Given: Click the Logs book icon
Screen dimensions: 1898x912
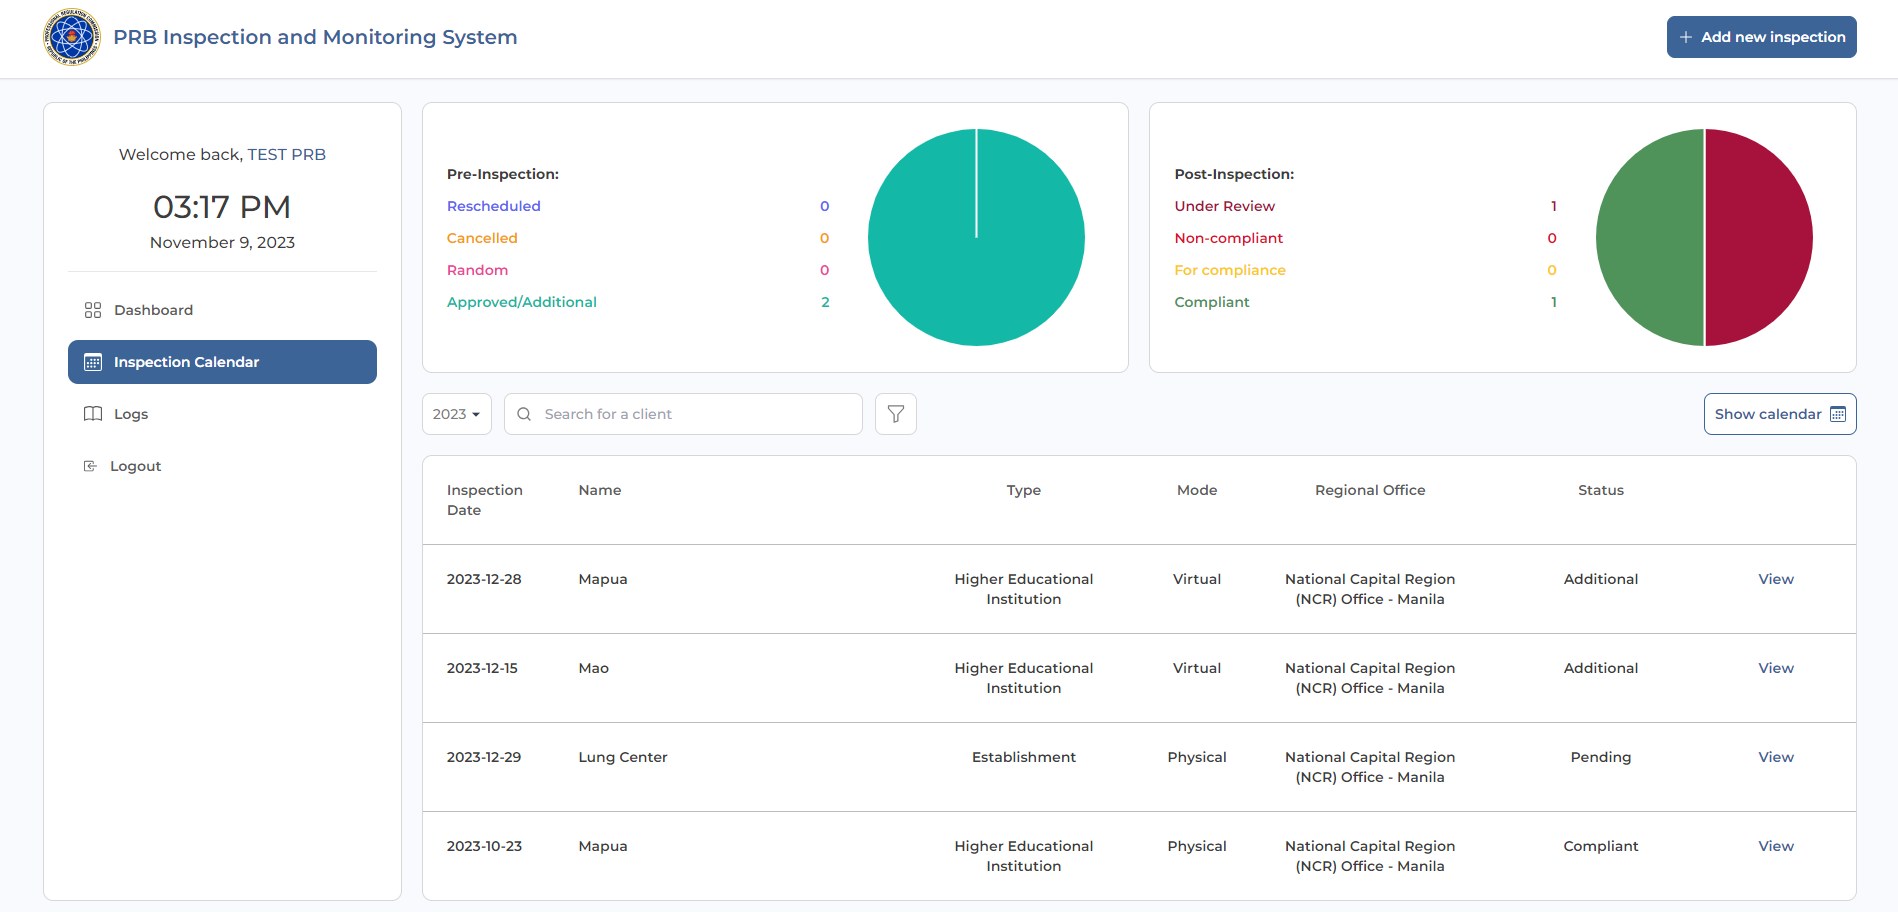Looking at the screenshot, I should click(x=93, y=414).
